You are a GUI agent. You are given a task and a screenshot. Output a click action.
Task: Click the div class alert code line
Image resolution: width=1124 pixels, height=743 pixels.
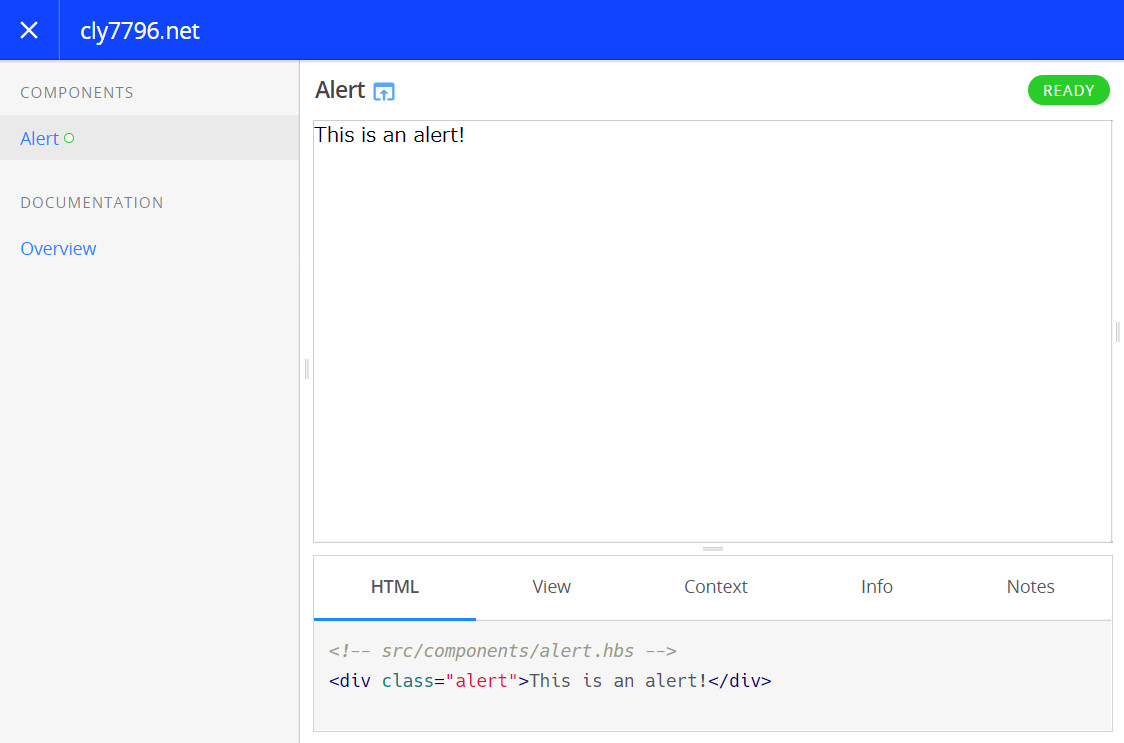click(x=550, y=681)
